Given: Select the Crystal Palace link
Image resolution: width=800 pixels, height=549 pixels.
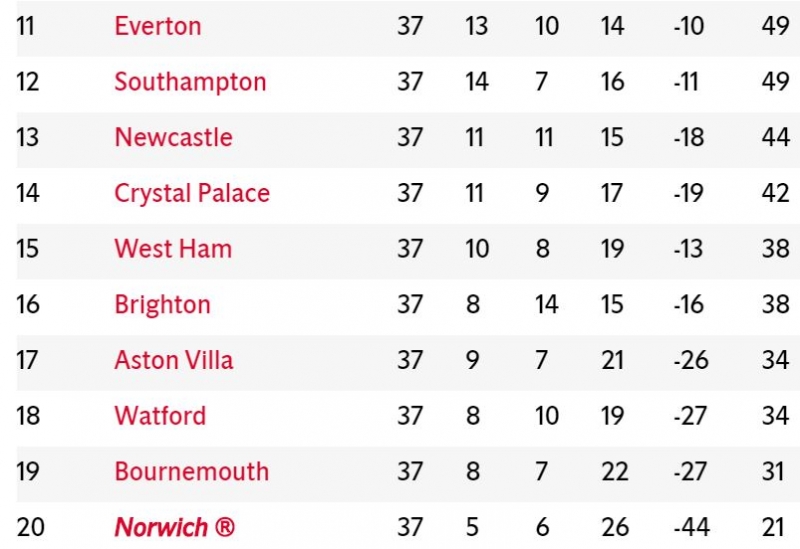Looking at the screenshot, I should click(x=192, y=193).
